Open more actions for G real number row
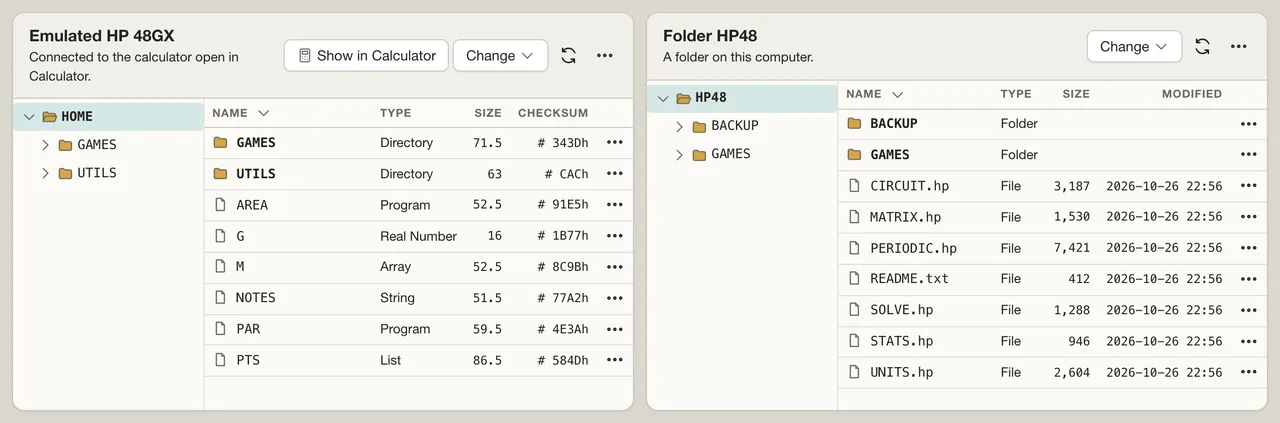The width and height of the screenshot is (1280, 423). pyautogui.click(x=614, y=236)
